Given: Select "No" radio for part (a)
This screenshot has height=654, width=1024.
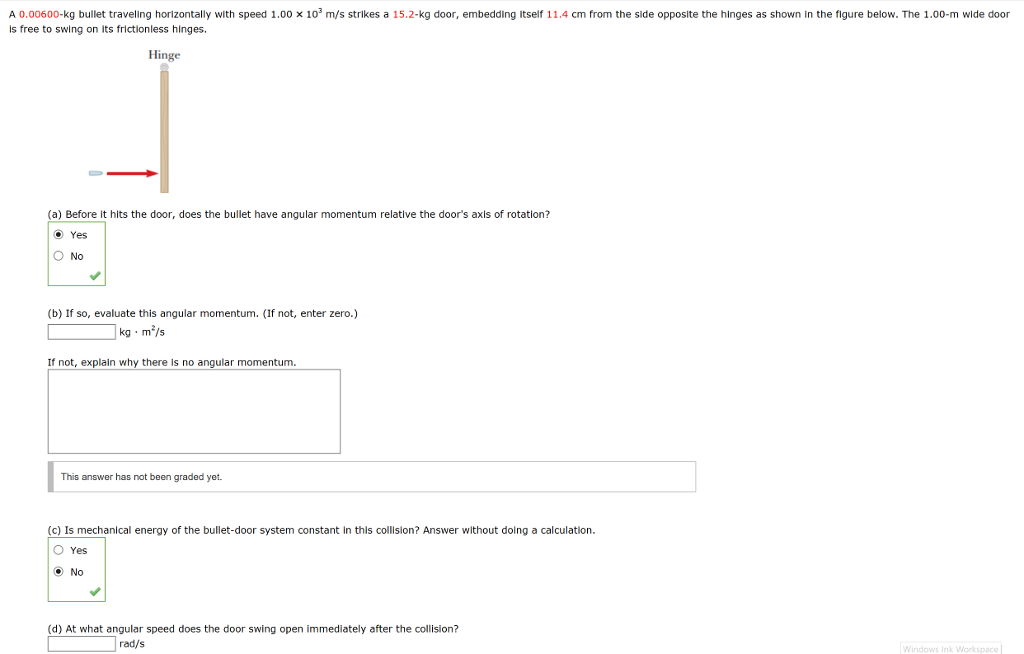Looking at the screenshot, I should tap(59, 256).
